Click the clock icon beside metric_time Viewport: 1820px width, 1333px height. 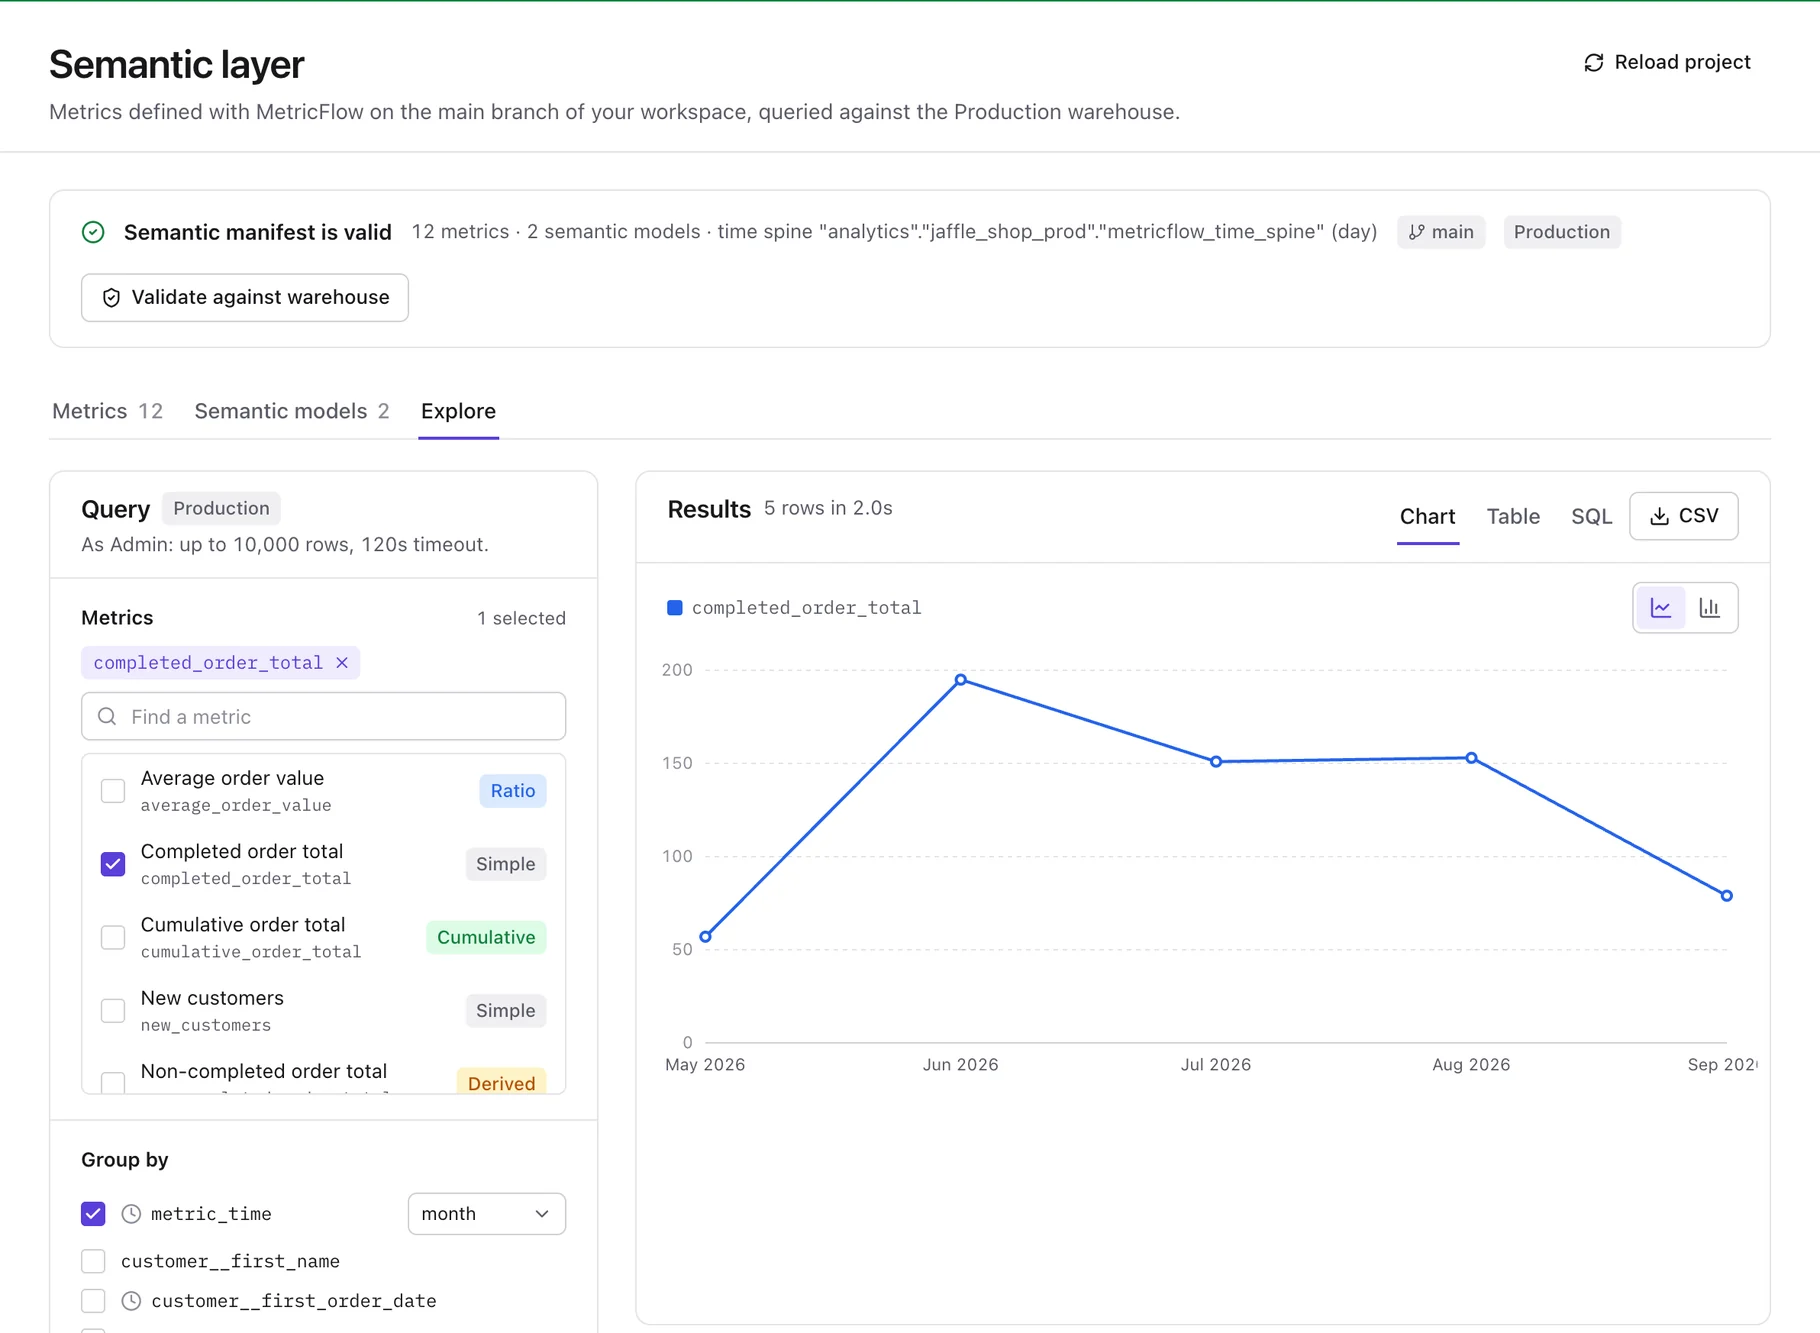click(x=131, y=1214)
